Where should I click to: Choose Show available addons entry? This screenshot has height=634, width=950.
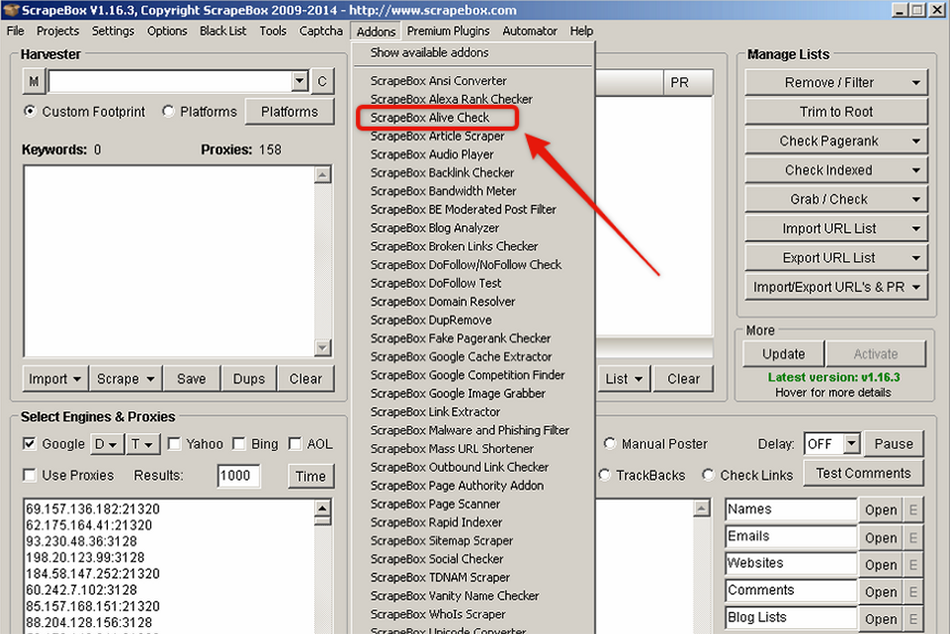430,53
